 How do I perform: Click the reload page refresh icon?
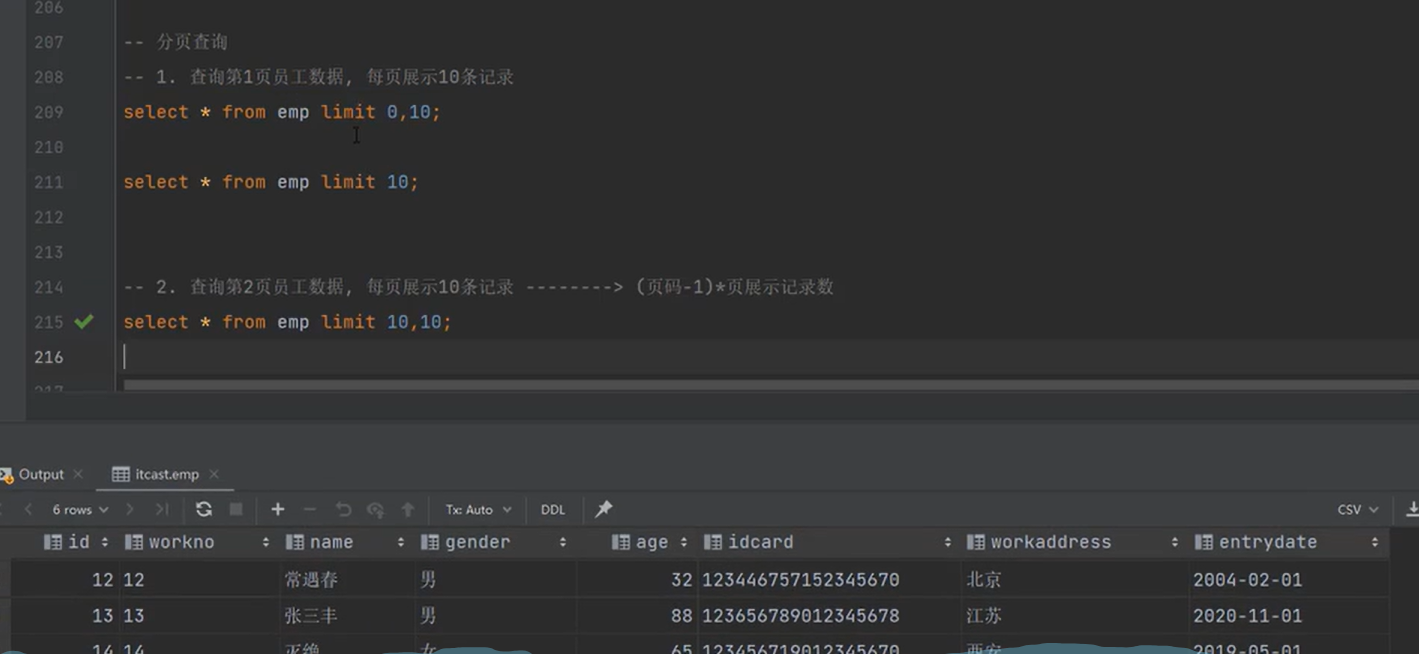click(x=204, y=509)
